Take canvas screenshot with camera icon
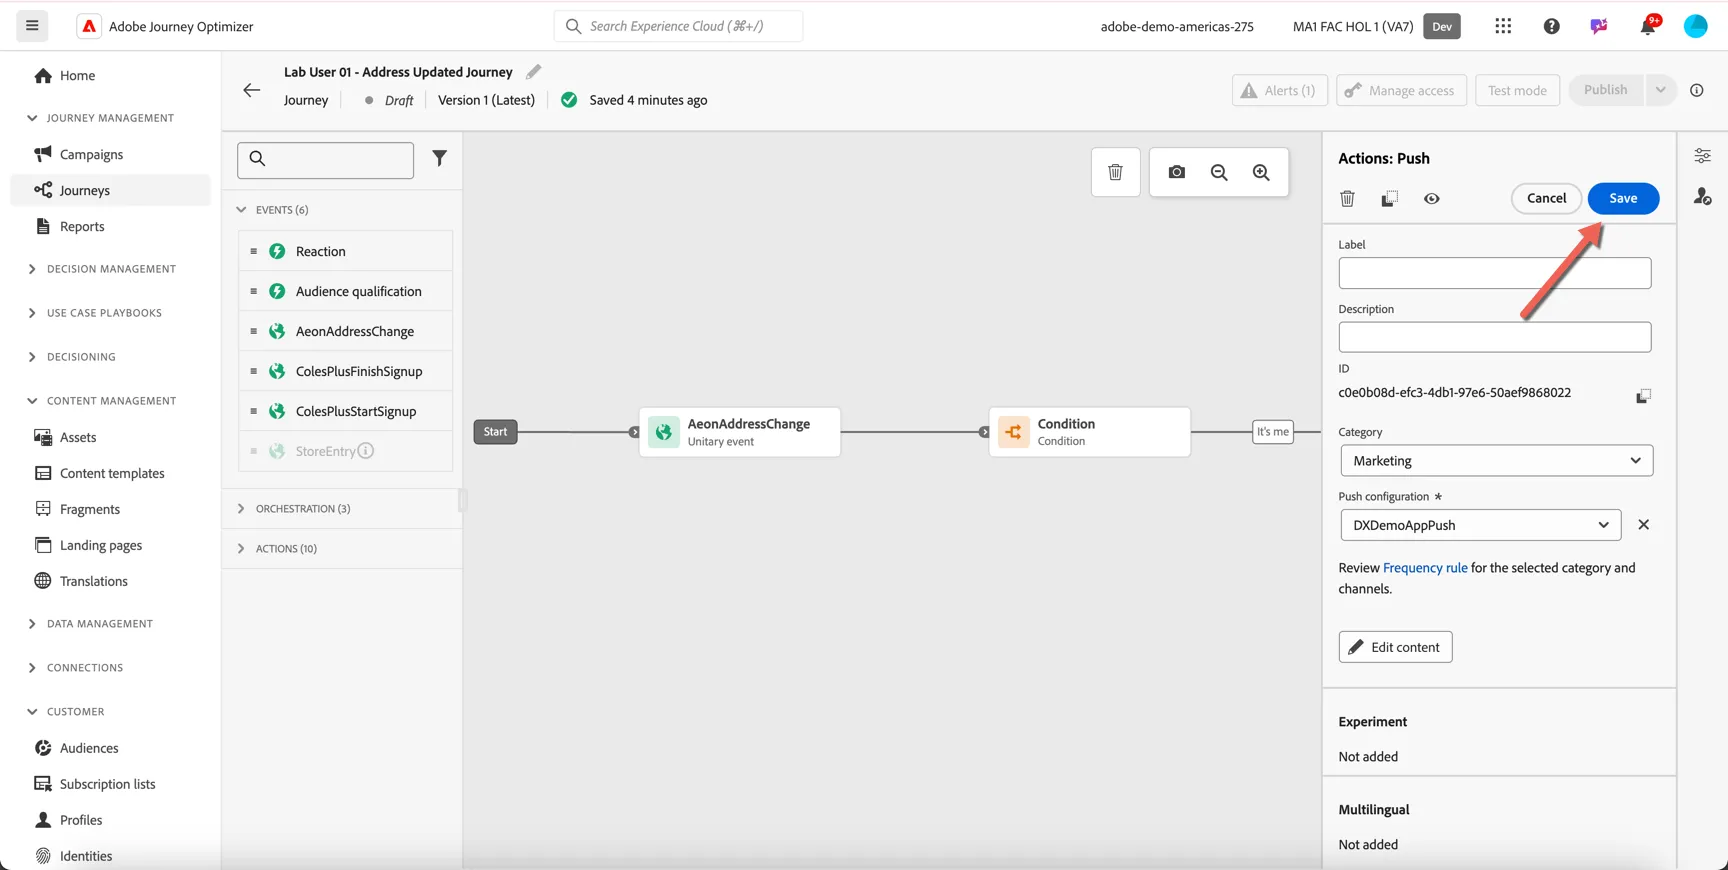Viewport: 1728px width, 870px height. click(1176, 172)
